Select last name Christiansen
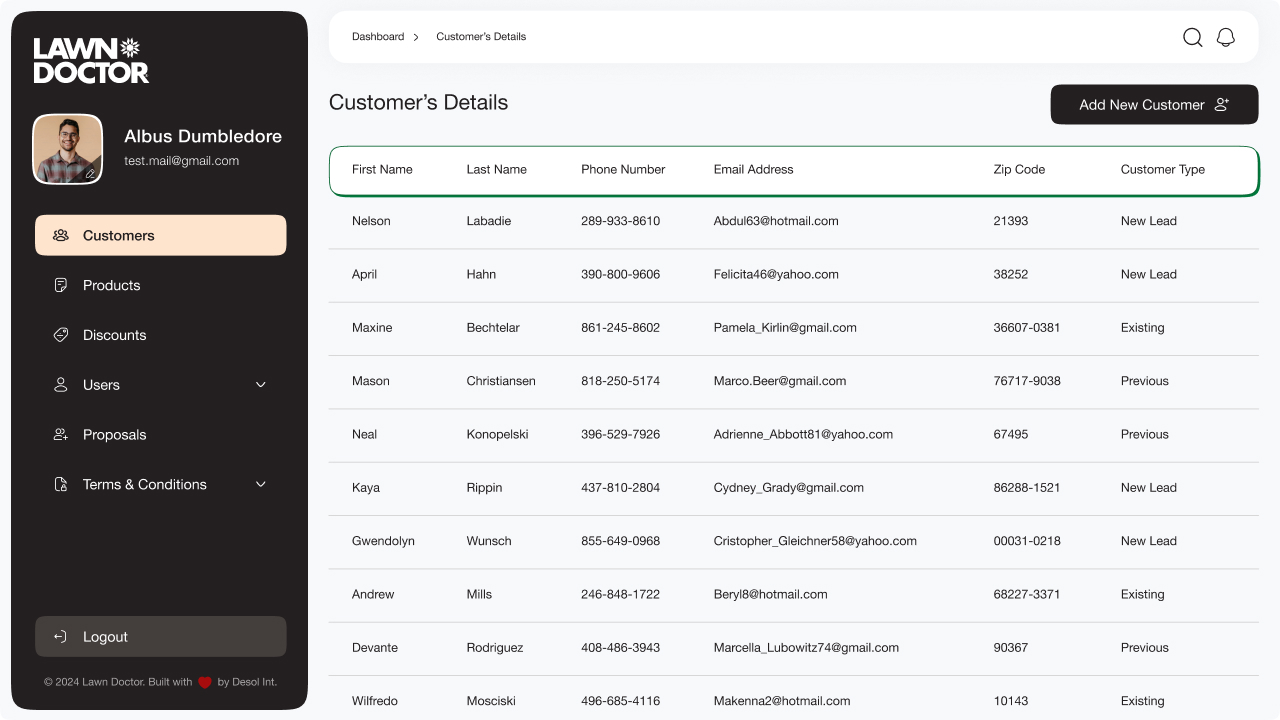Image resolution: width=1280 pixels, height=720 pixels. click(501, 381)
